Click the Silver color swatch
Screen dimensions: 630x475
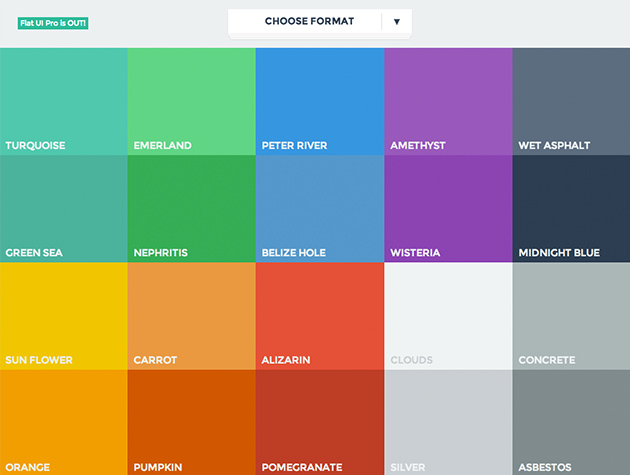coord(448,422)
